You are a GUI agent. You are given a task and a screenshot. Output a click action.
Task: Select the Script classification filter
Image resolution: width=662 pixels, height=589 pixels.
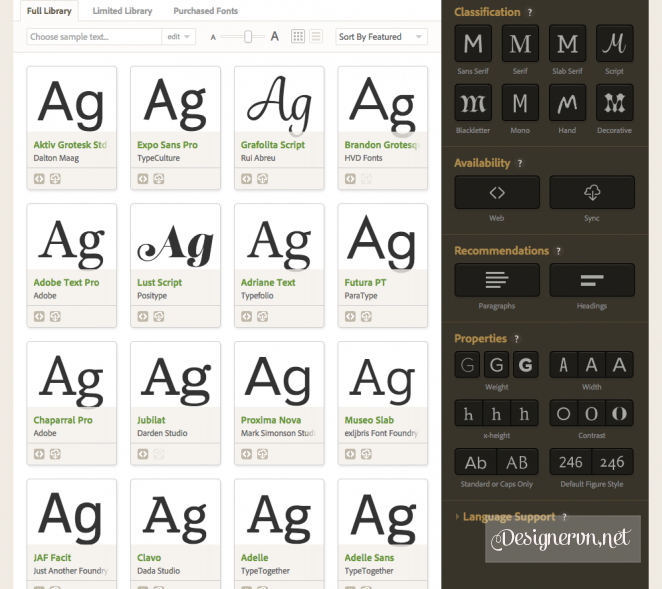coord(615,43)
